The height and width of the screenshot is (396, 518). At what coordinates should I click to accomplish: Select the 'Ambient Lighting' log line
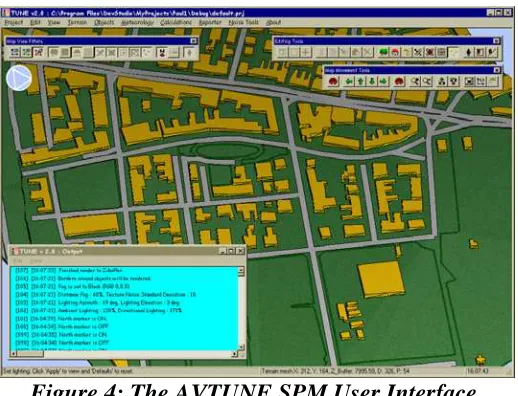point(99,310)
